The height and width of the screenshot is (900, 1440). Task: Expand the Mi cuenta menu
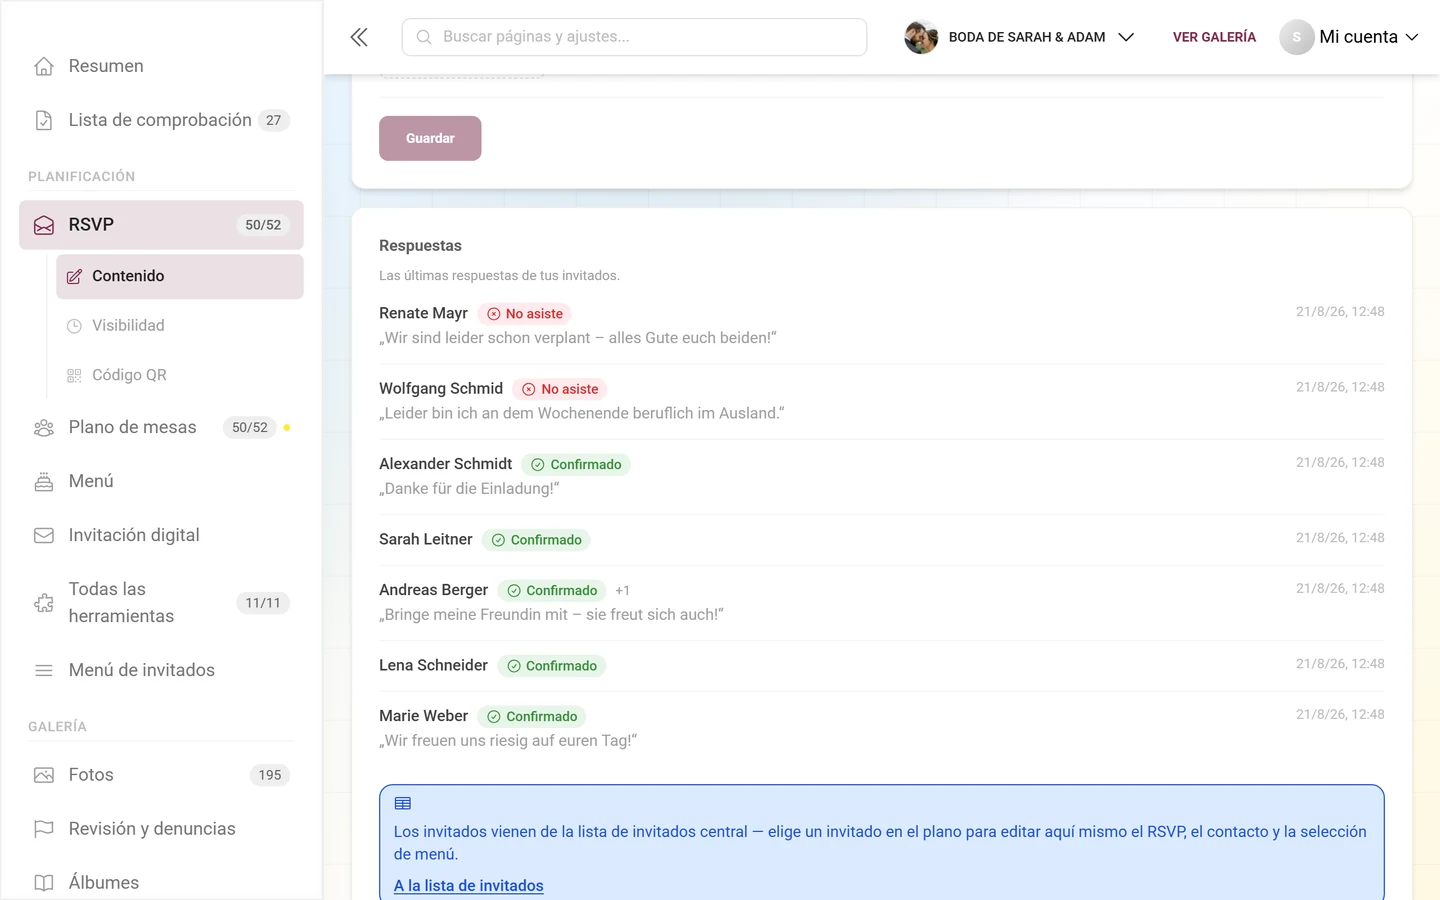click(1349, 37)
